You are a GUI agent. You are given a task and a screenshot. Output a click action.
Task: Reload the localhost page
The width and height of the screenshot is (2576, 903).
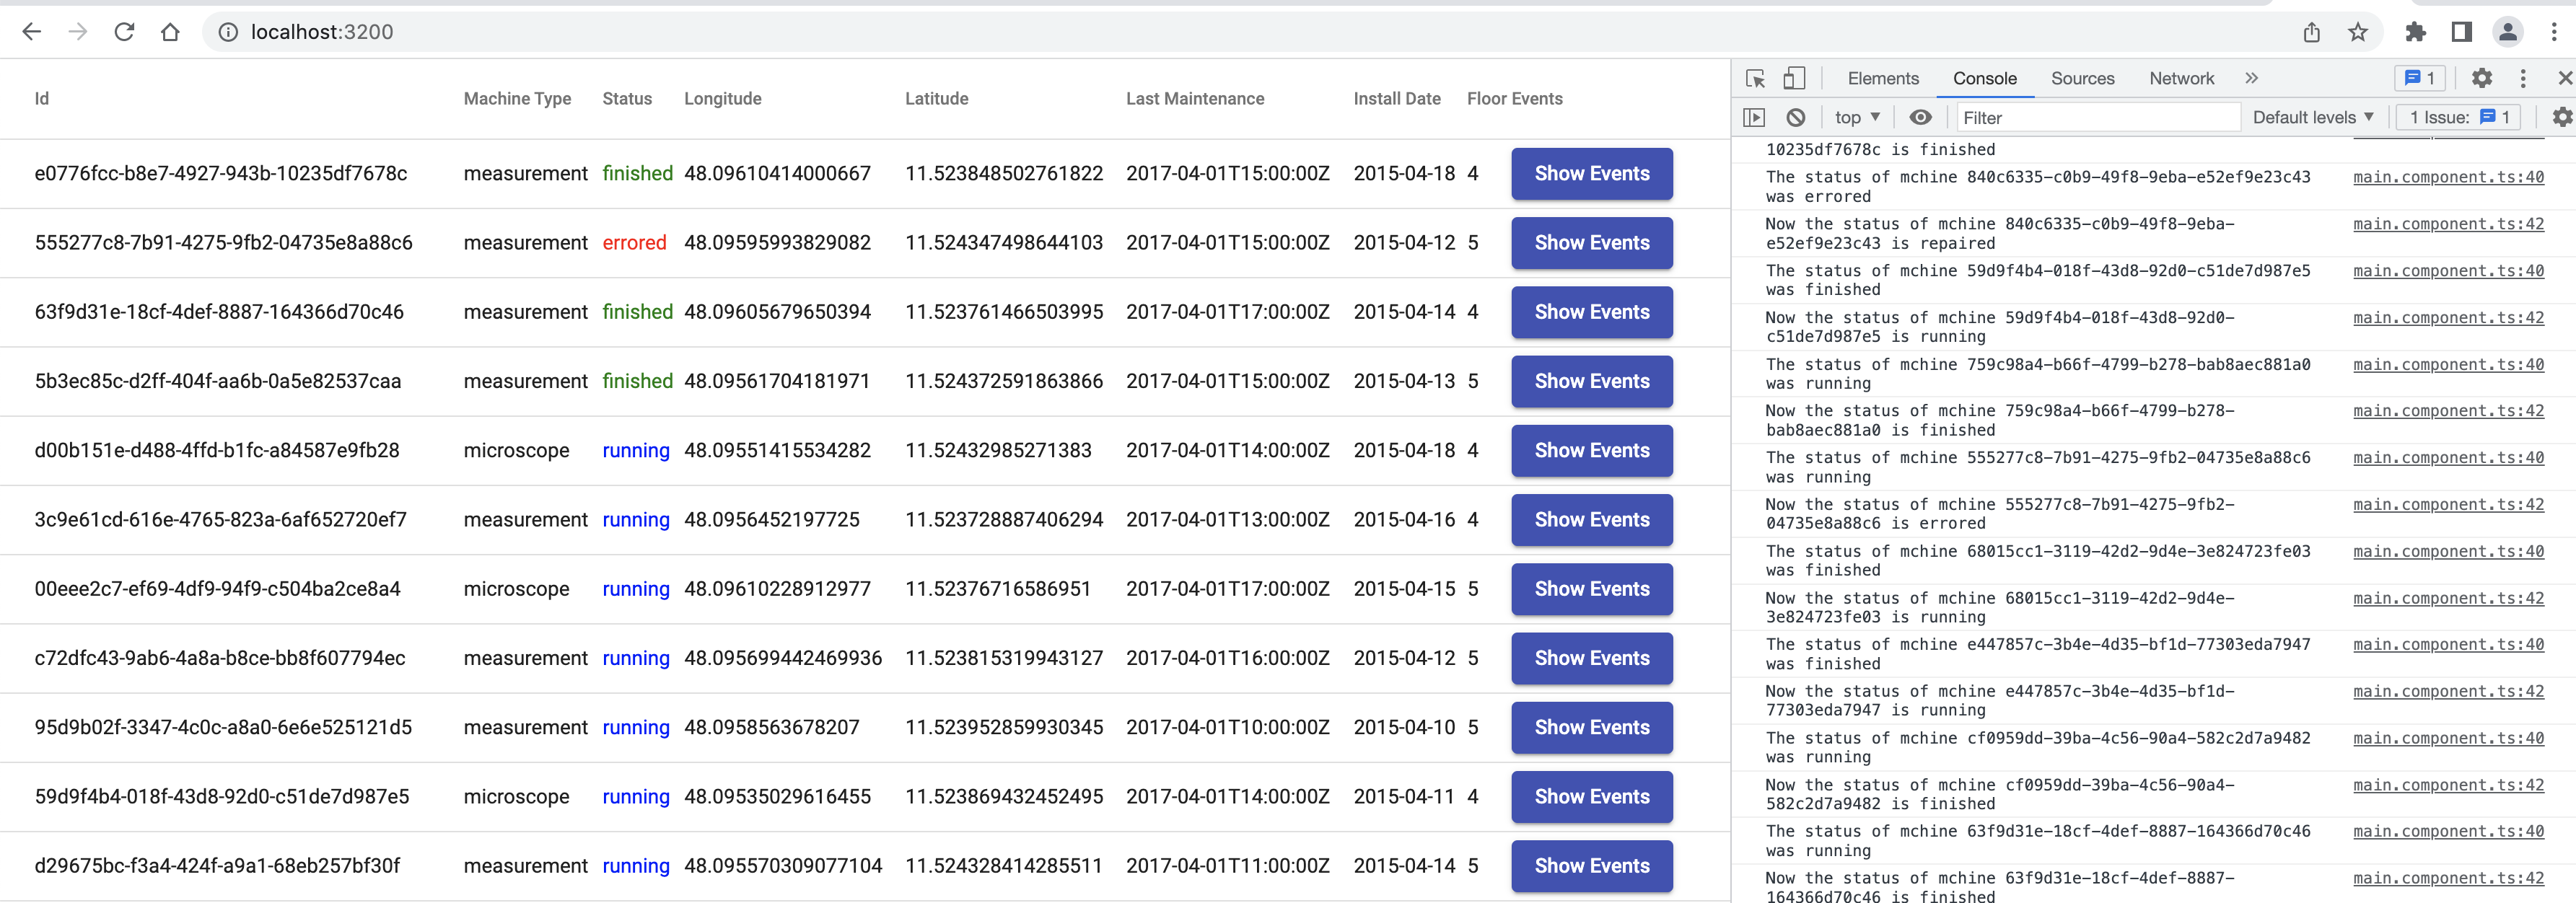(124, 32)
